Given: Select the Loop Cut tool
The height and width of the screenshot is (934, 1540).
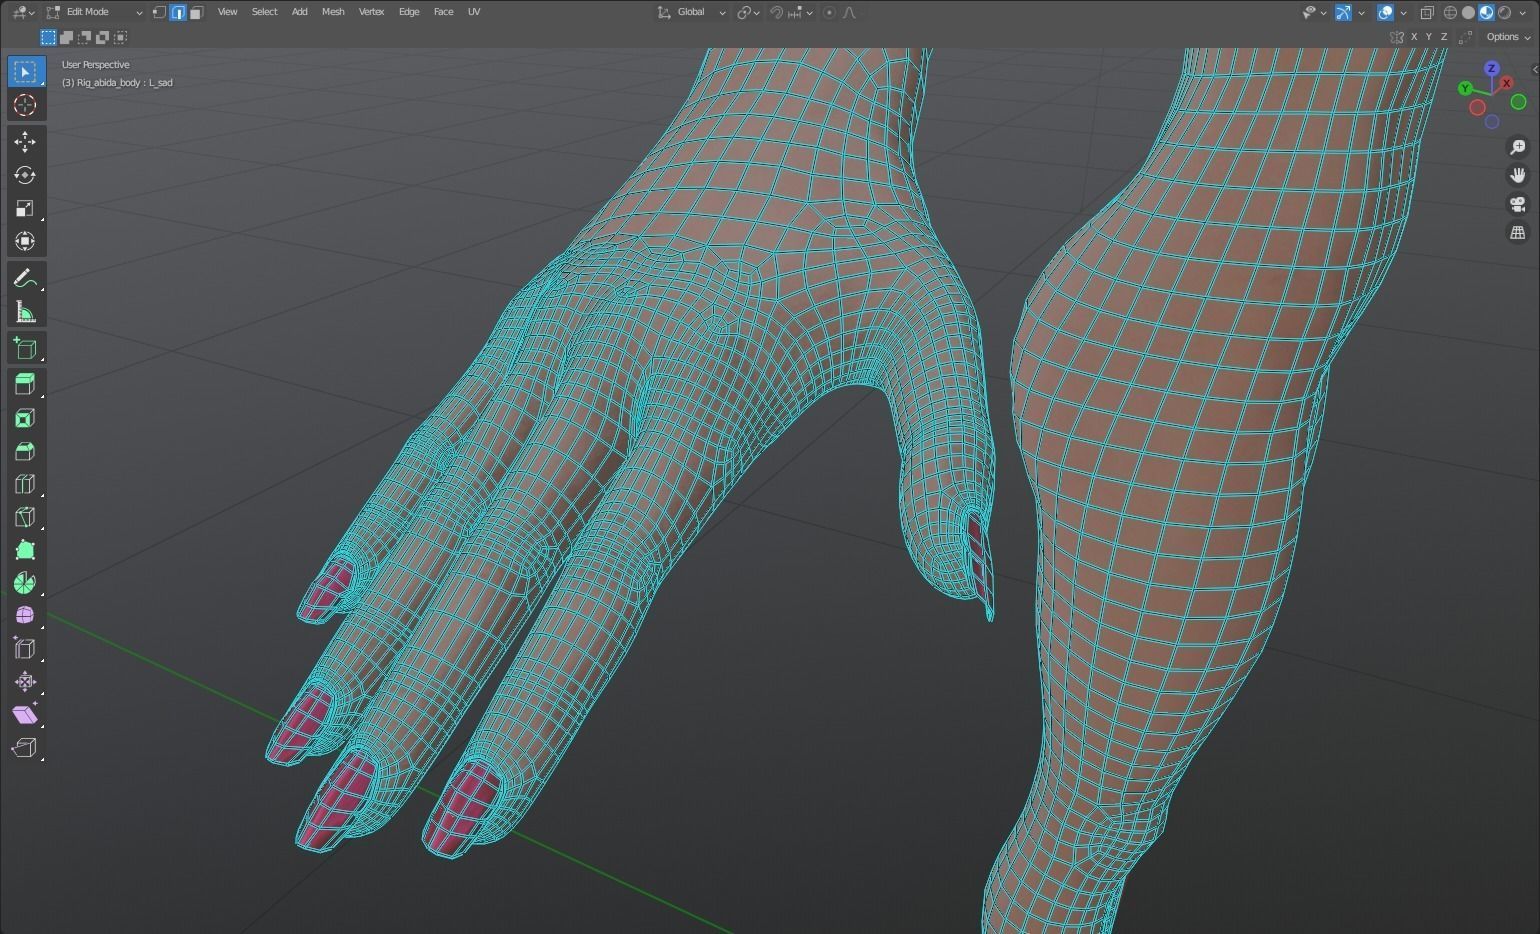Looking at the screenshot, I should [x=25, y=484].
